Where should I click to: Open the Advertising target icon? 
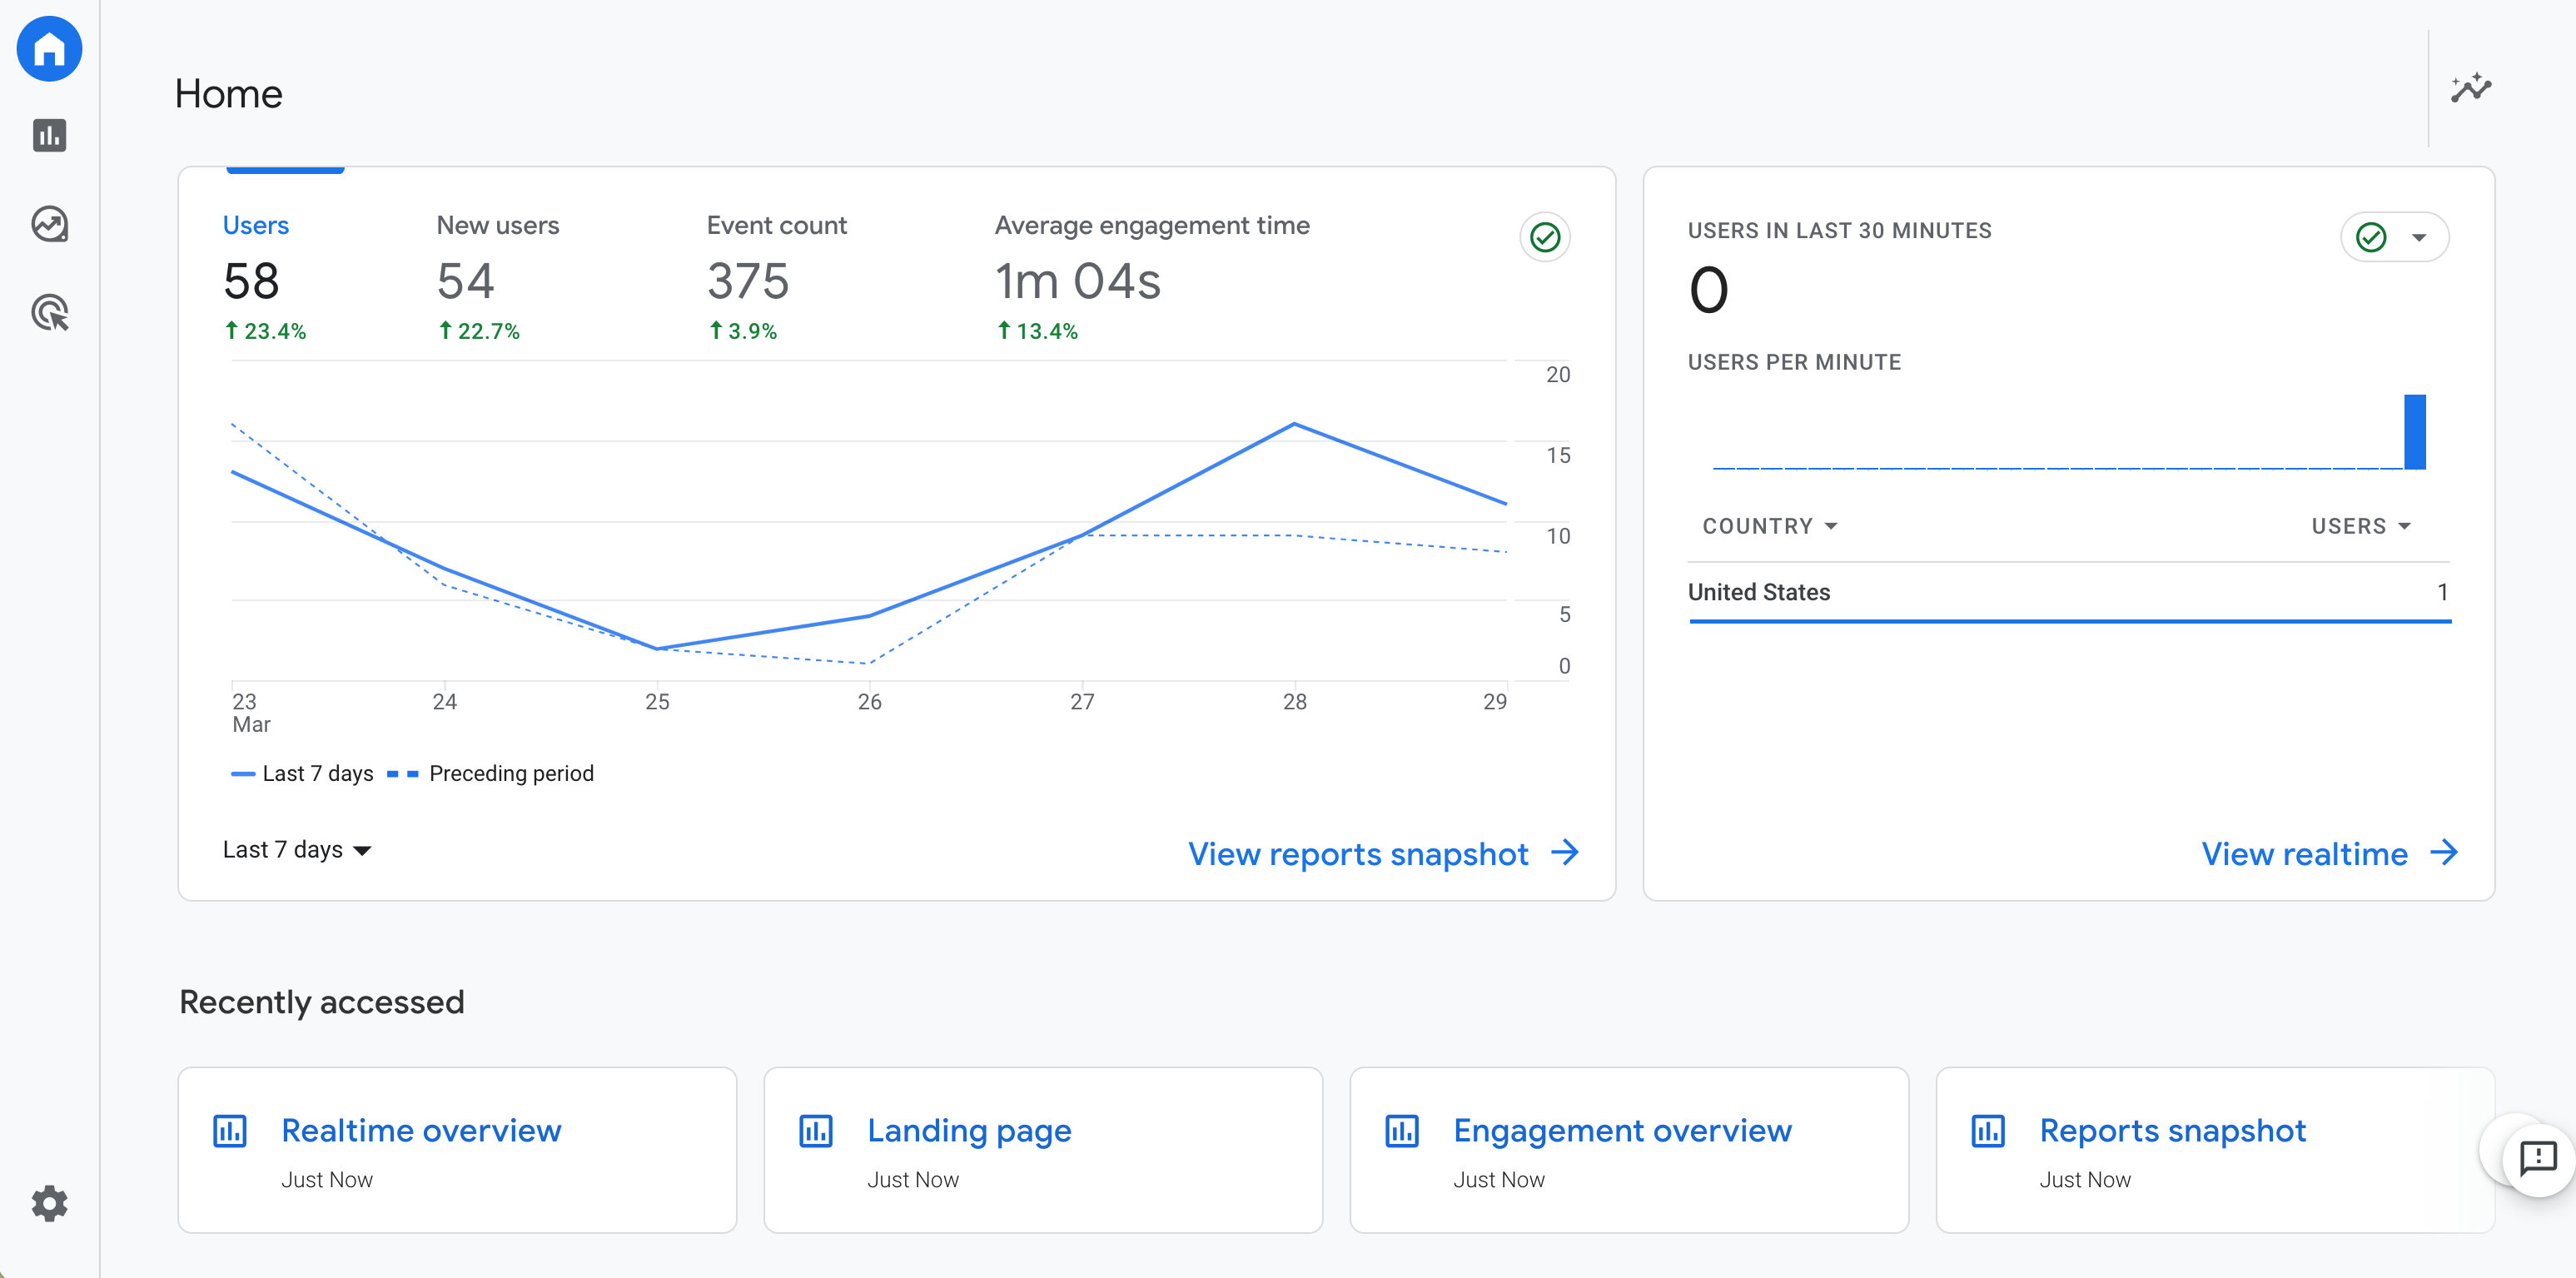[x=49, y=313]
